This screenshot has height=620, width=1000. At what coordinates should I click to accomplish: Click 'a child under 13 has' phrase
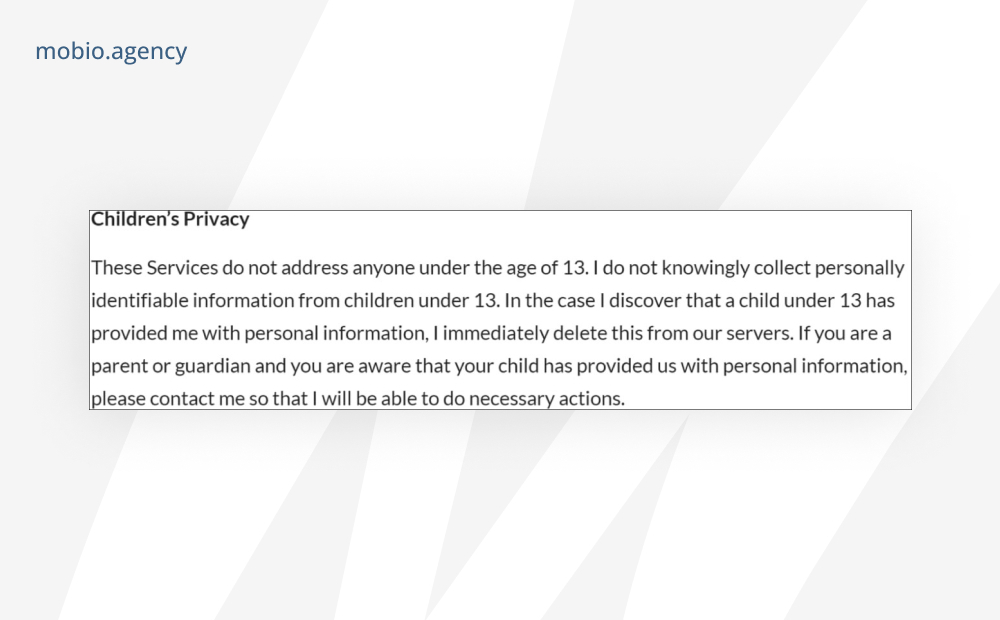pos(810,300)
